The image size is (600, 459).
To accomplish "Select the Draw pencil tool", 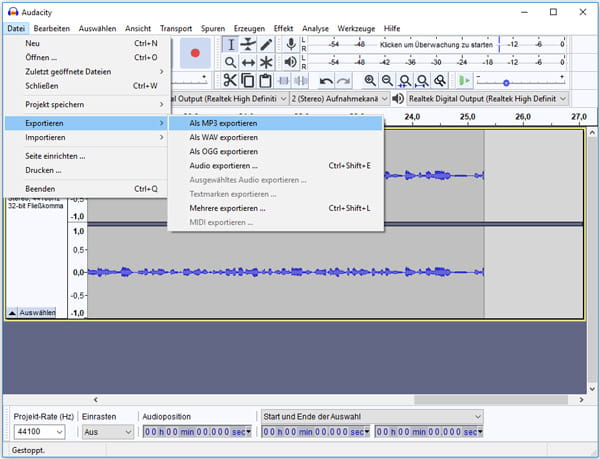I will tap(266, 44).
